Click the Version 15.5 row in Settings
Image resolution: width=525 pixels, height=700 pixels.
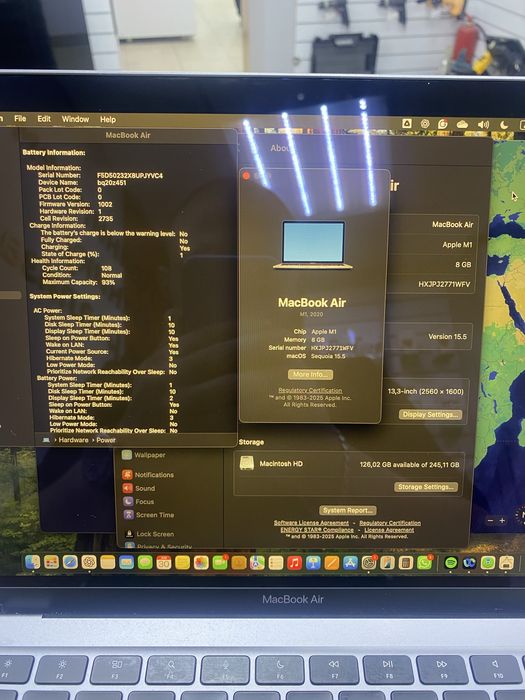pyautogui.click(x=429, y=337)
